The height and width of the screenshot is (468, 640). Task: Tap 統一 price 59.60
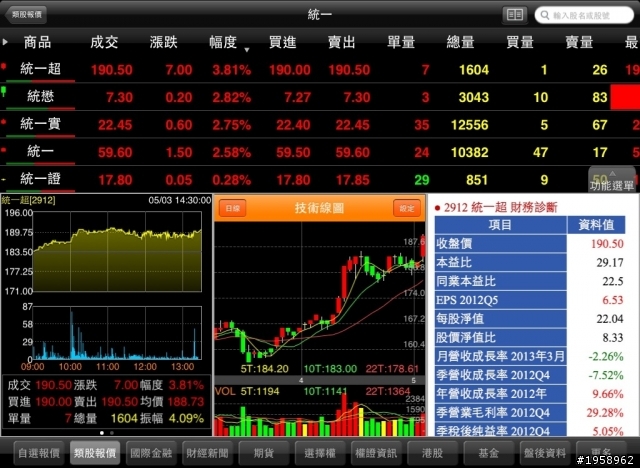(x=115, y=153)
